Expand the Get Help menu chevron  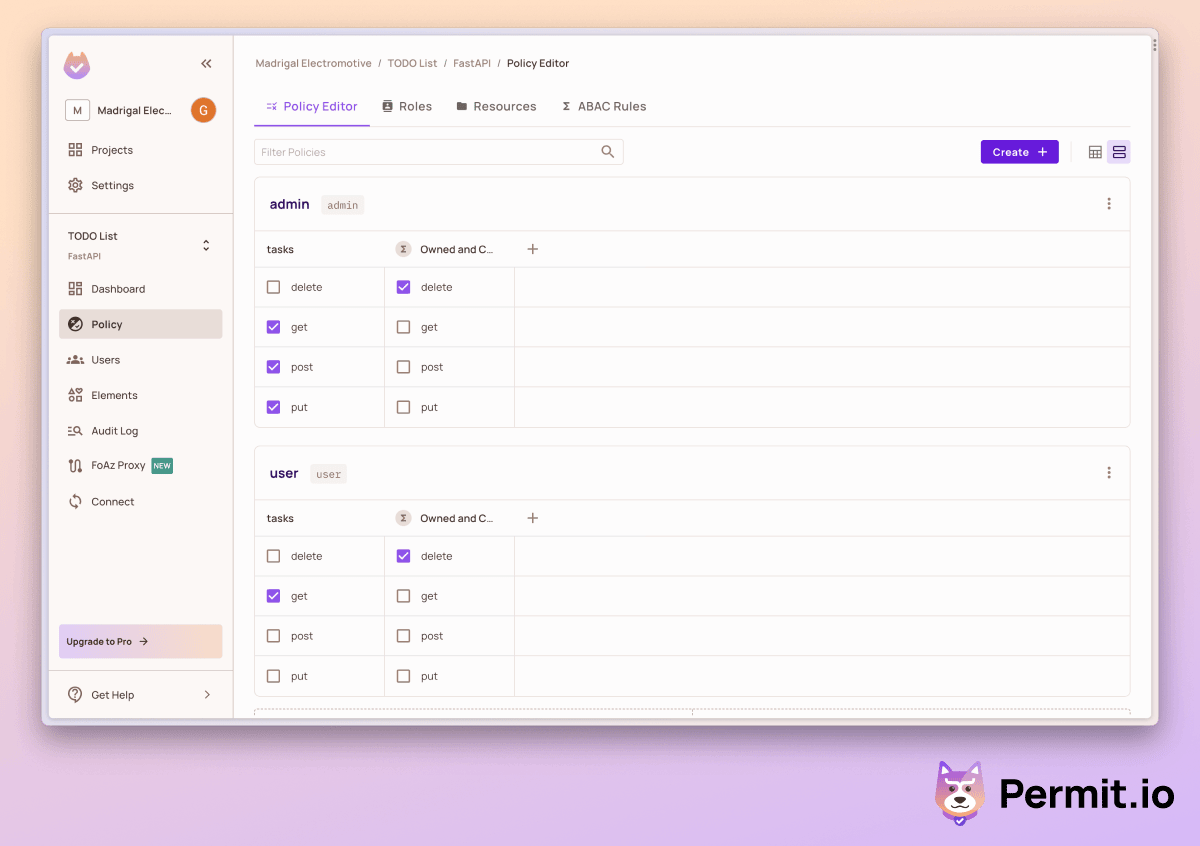207,695
